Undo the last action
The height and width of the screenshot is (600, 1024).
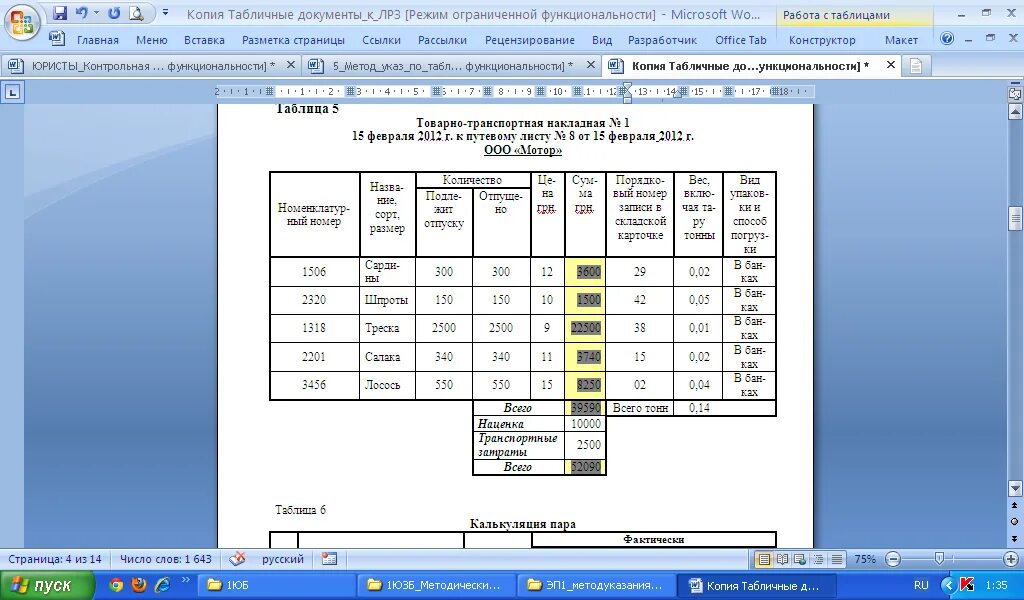pos(81,13)
